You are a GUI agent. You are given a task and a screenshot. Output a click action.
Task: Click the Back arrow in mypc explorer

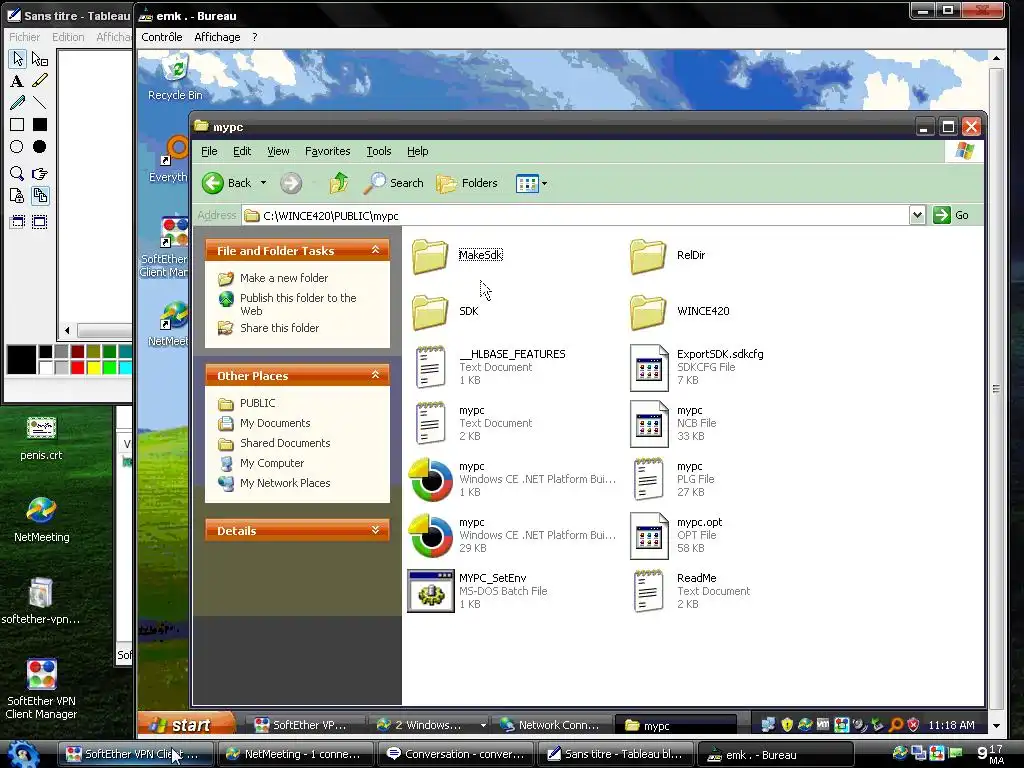227,183
